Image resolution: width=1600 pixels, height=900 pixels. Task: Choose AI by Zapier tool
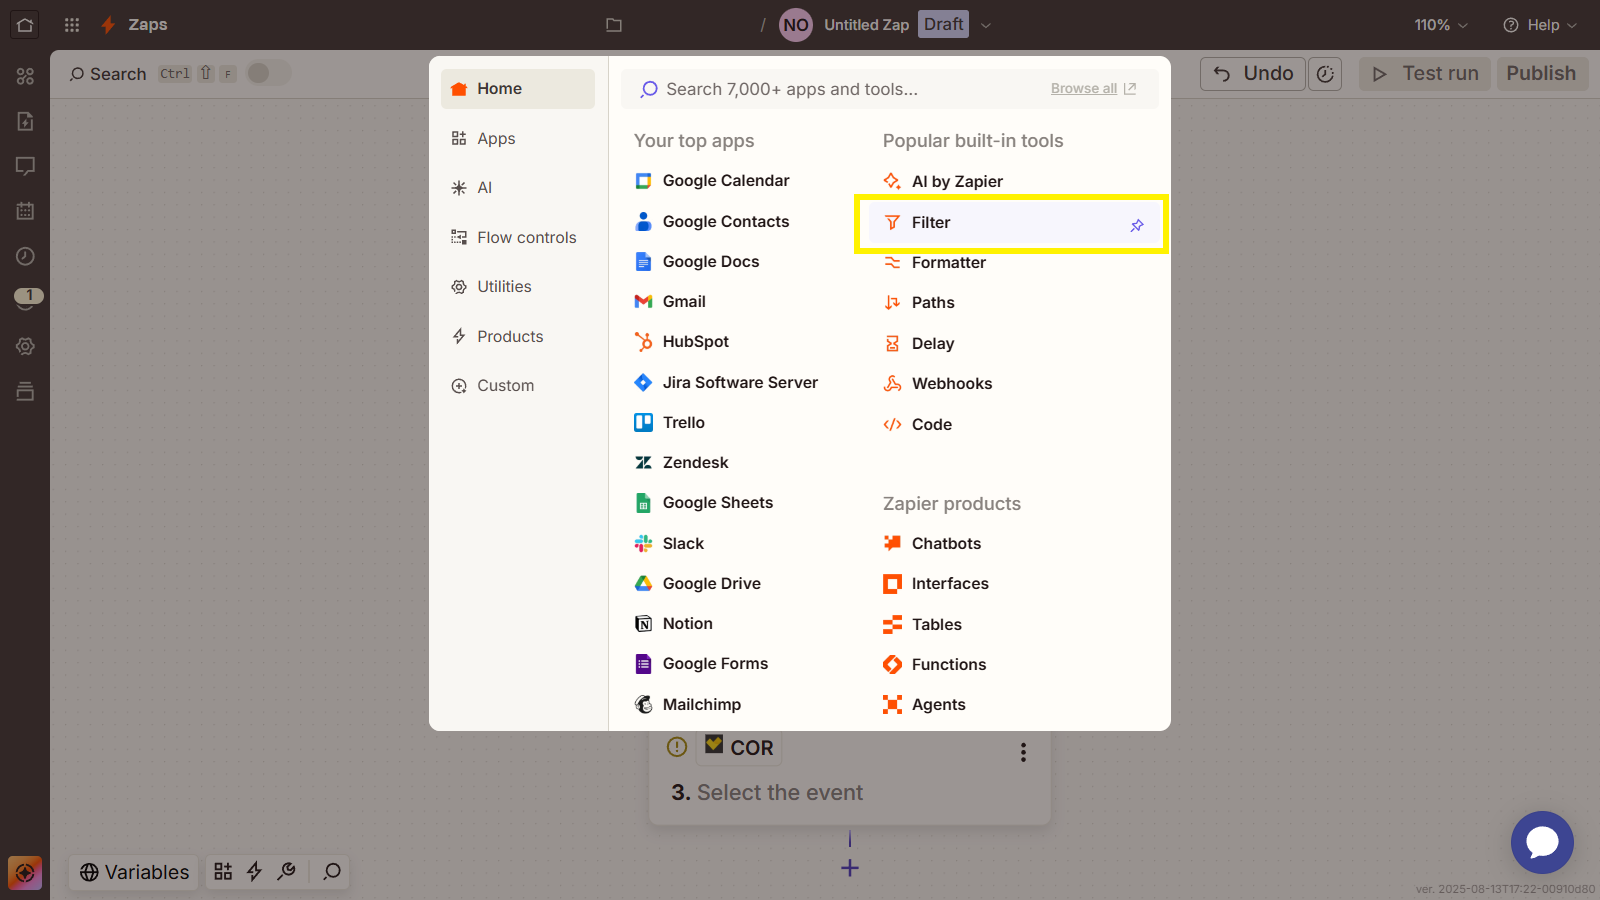point(943,182)
